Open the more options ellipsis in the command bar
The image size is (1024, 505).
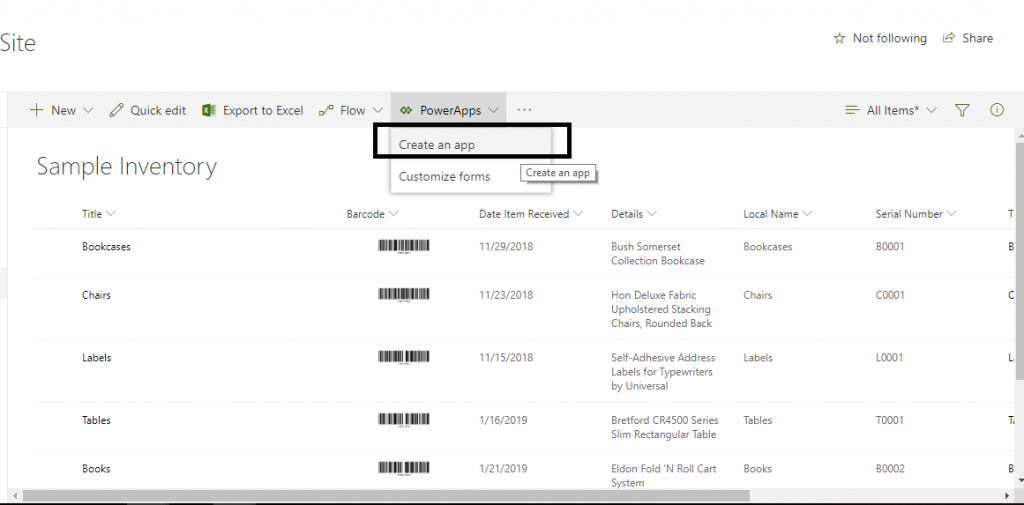point(524,110)
